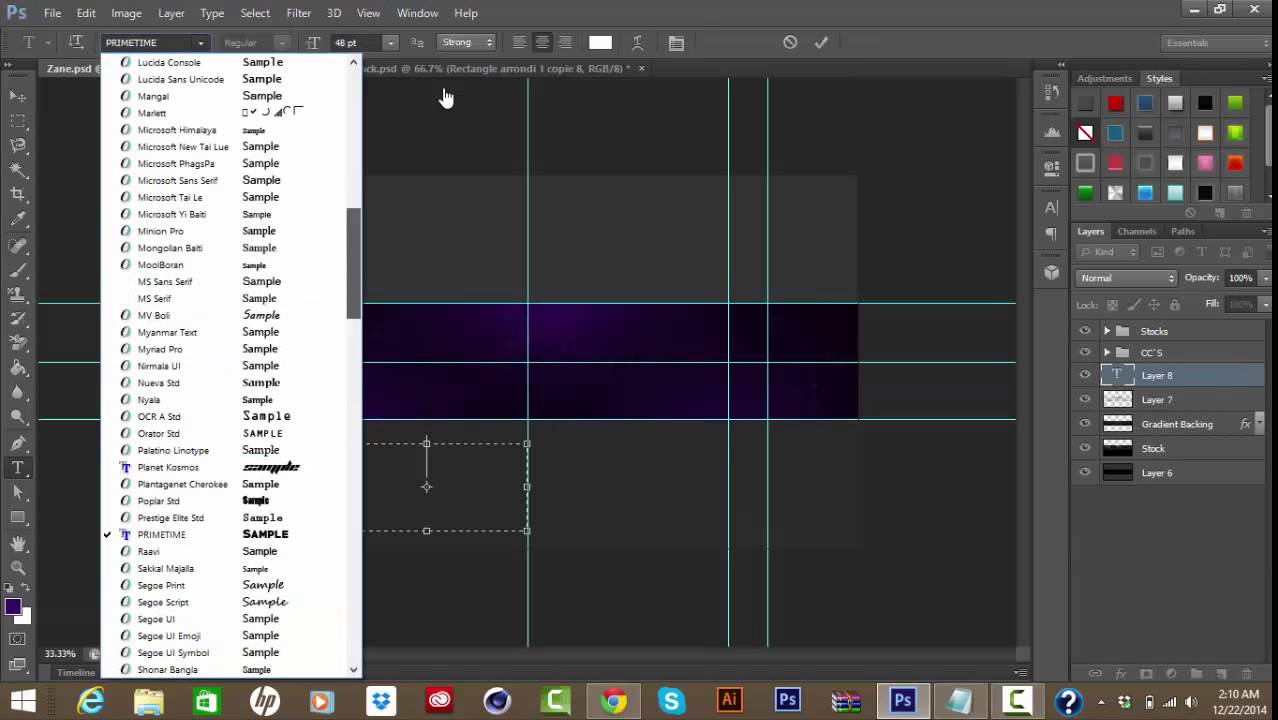
Task: Open the collapsed History panel icon
Action: 1051,92
